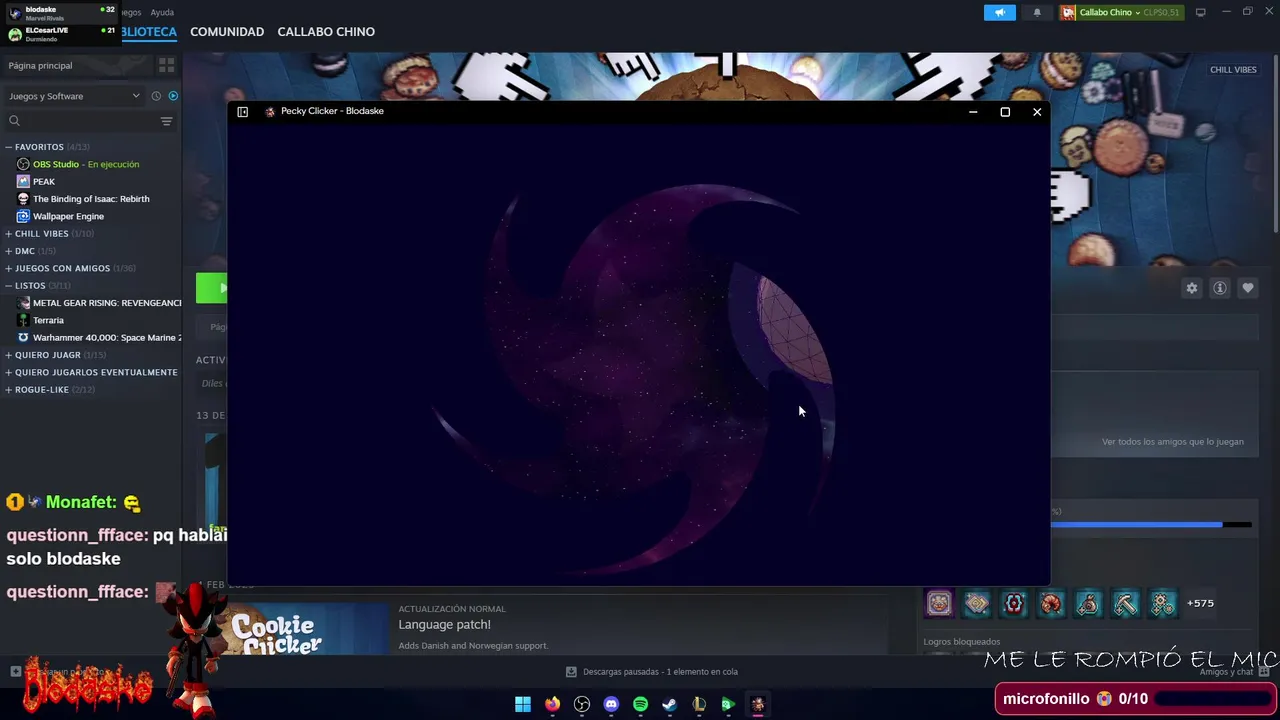Screen dimensions: 1280x720
Task: Open Juegos y Software filter dropdown
Action: click(74, 96)
